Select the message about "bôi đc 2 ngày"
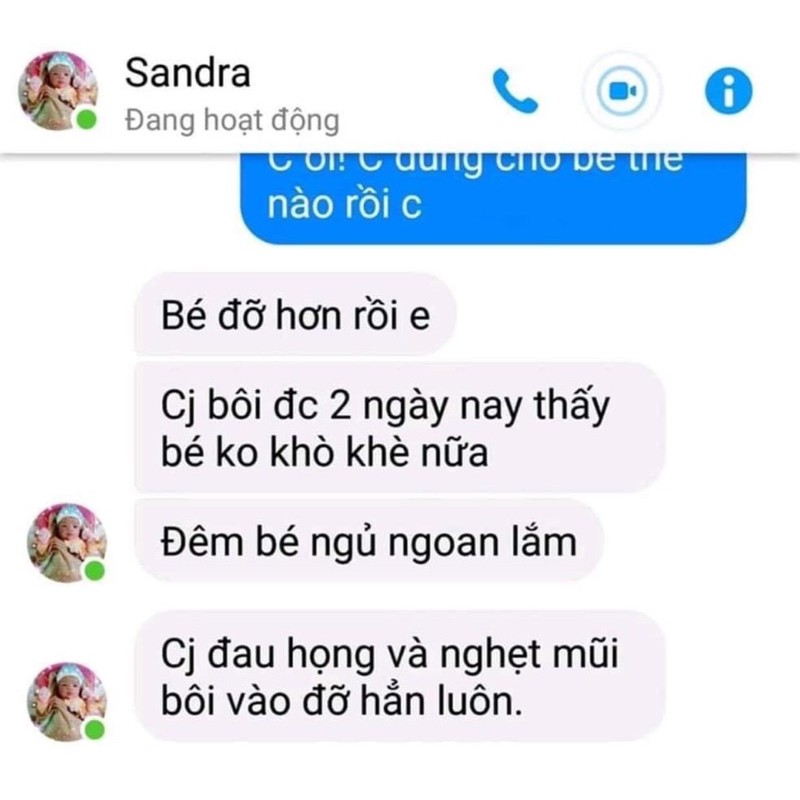 coord(399,428)
